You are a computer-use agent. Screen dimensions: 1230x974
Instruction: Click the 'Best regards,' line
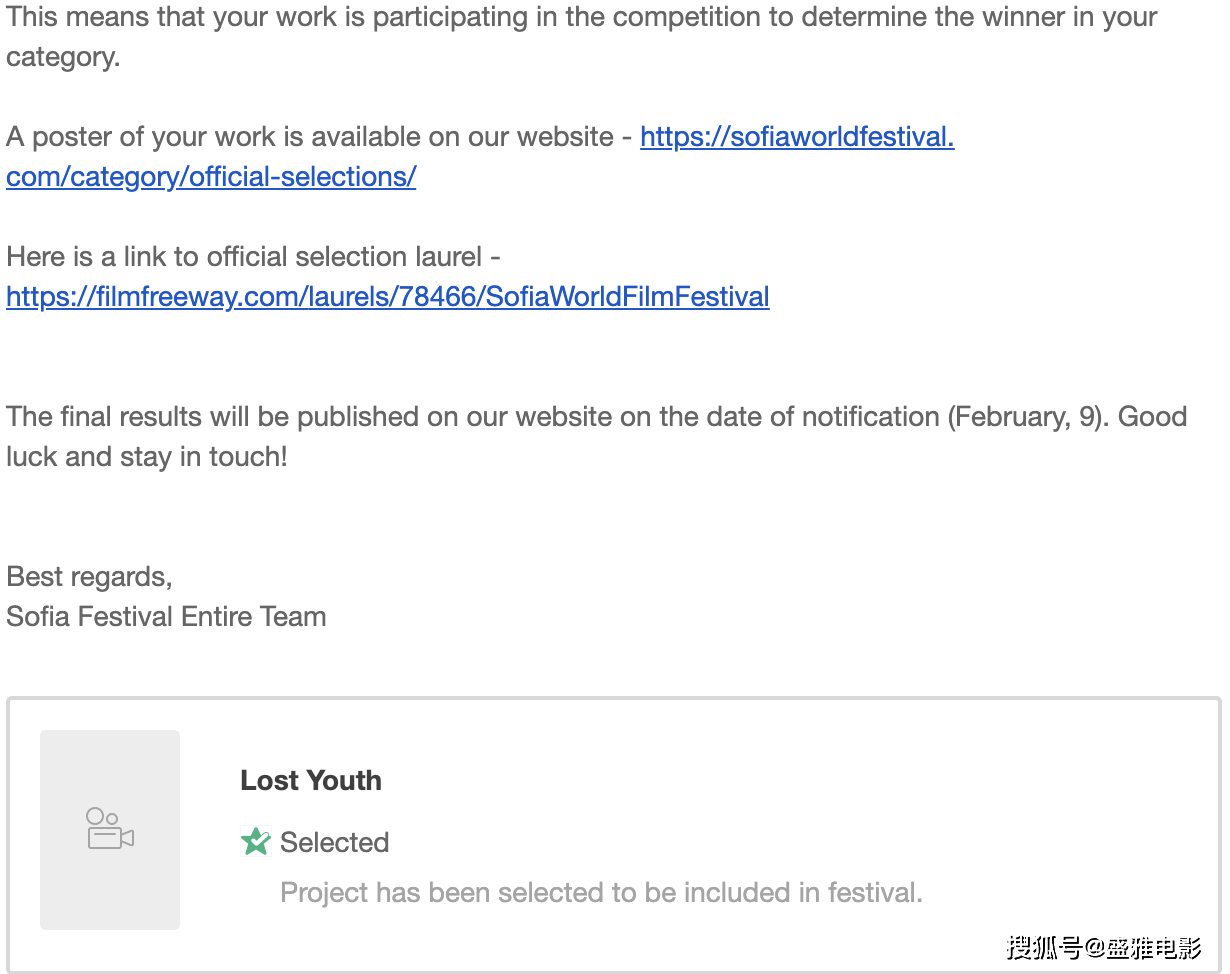[89, 577]
